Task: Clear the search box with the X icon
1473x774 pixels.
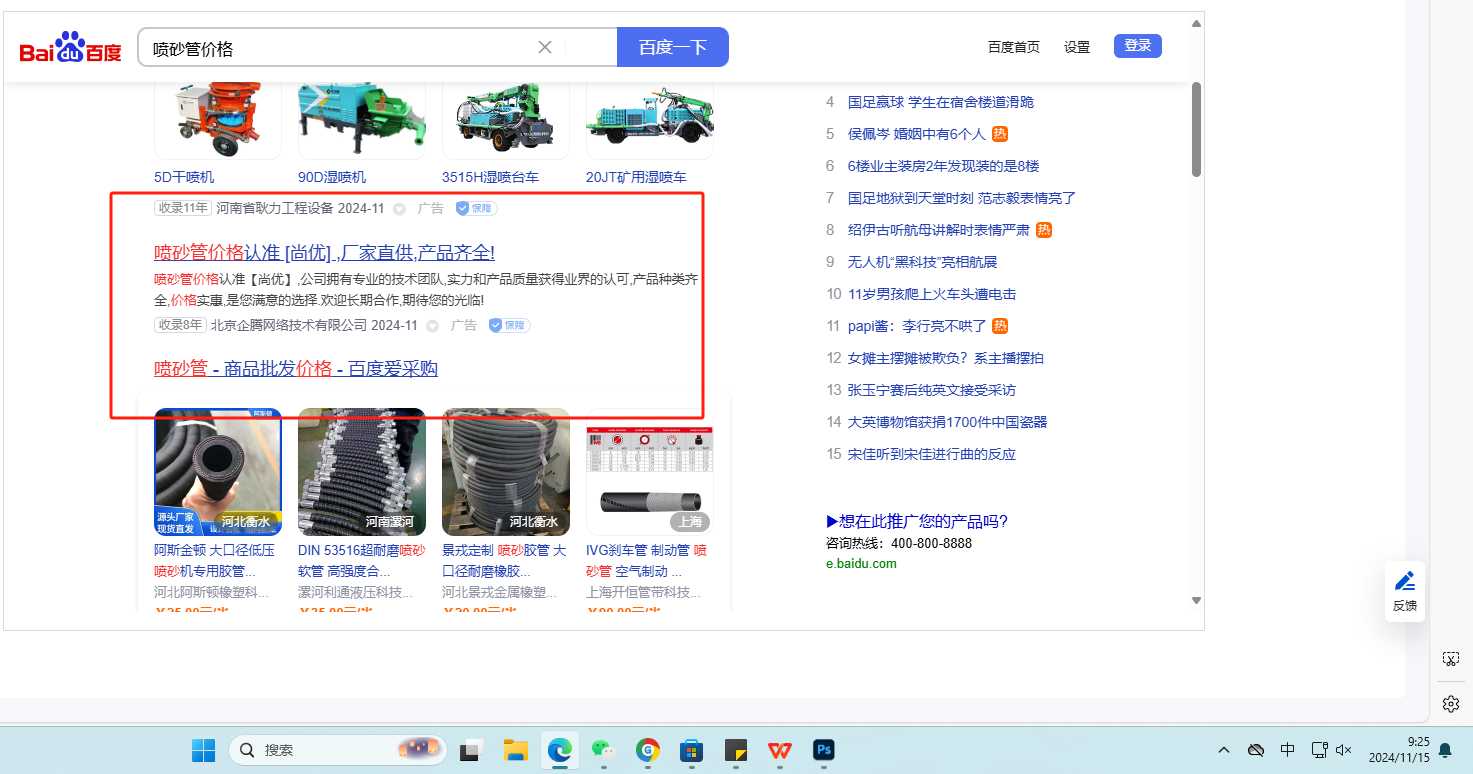Action: click(x=545, y=47)
